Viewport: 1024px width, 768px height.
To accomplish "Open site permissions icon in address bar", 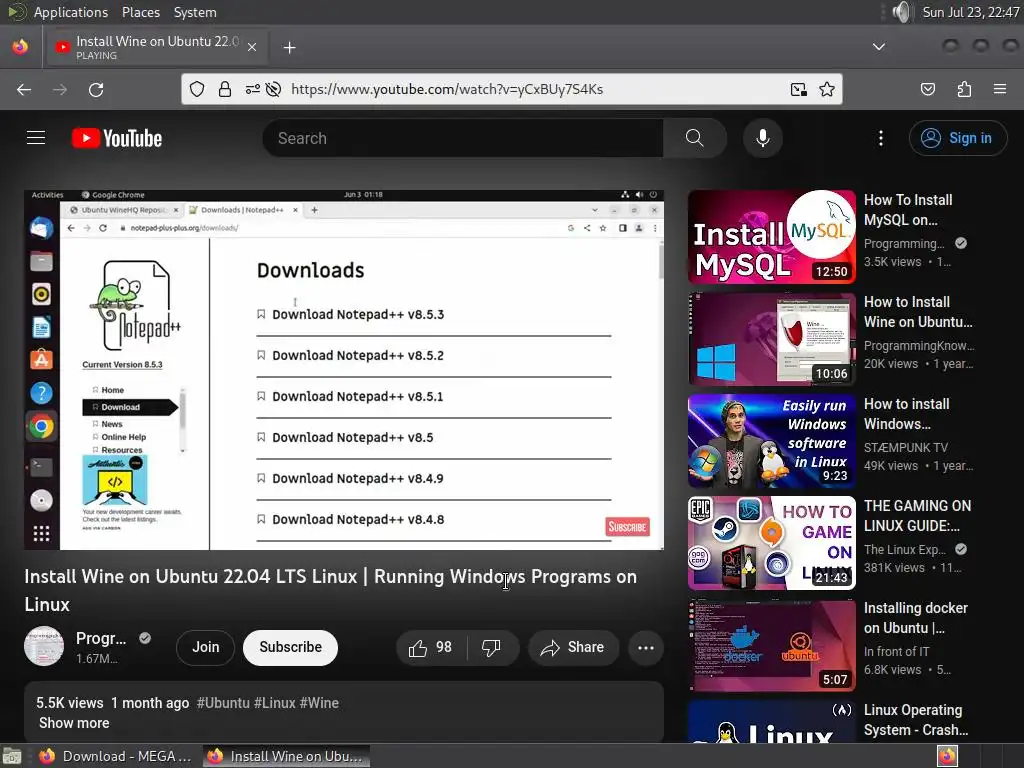I will click(x=253, y=89).
